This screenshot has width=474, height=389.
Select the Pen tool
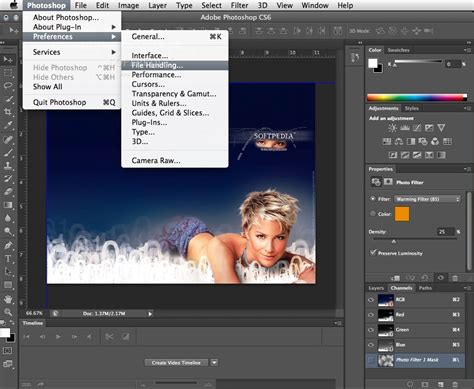pyautogui.click(x=8, y=245)
